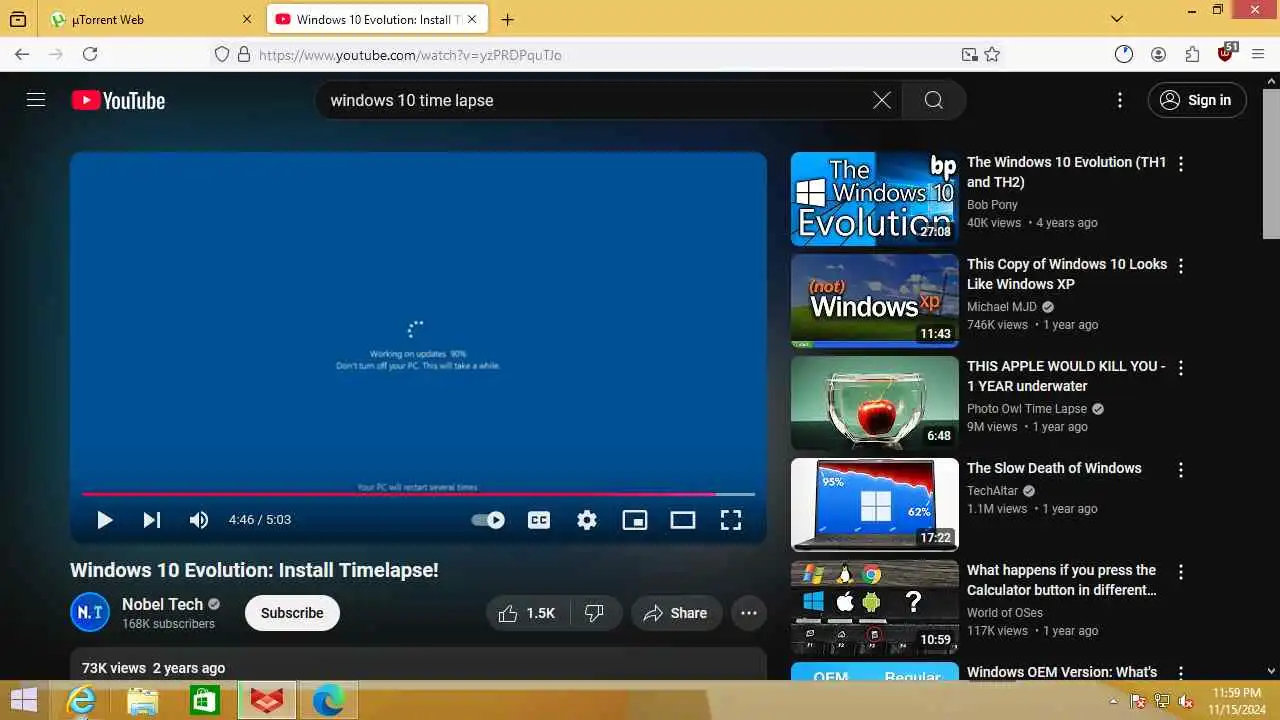Open options for Calculator button video
The width and height of the screenshot is (1280, 720).
(1181, 572)
